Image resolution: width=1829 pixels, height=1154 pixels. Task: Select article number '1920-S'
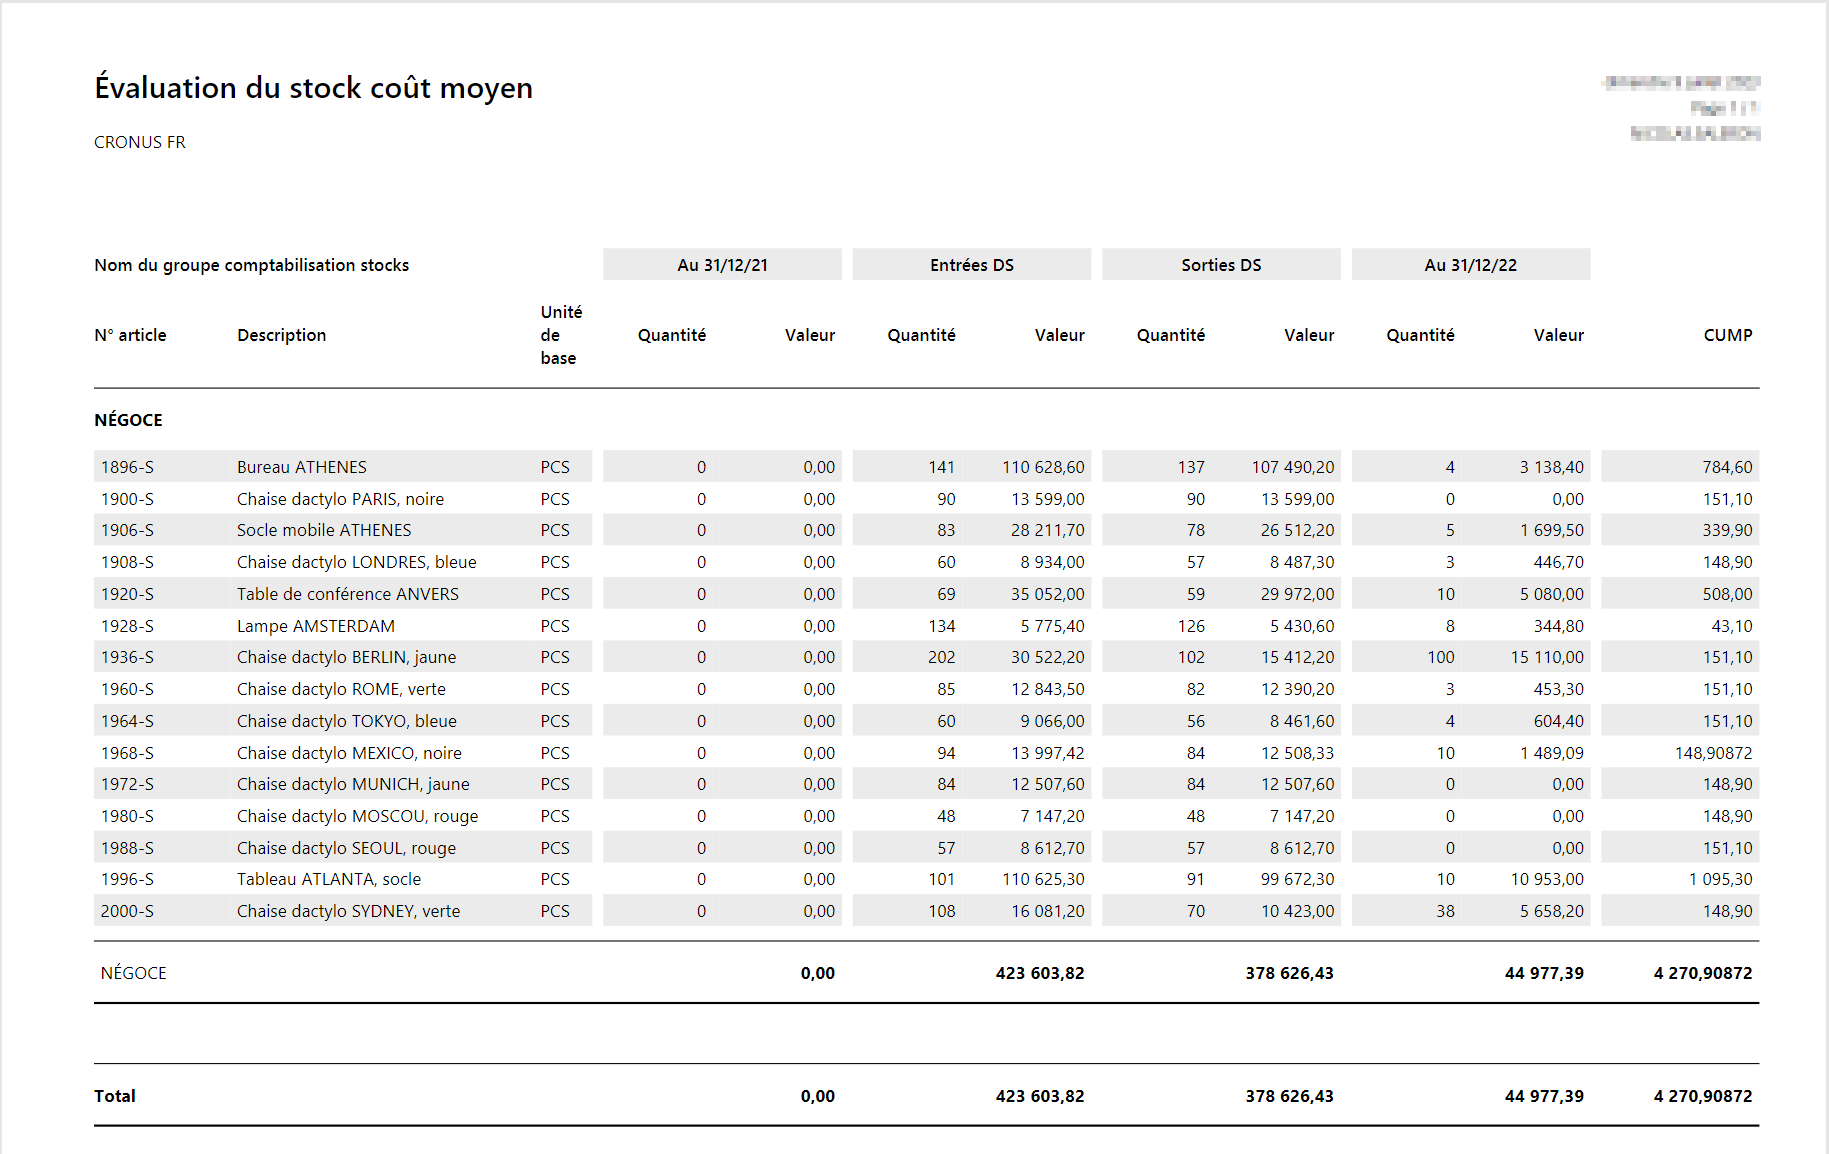tap(127, 594)
